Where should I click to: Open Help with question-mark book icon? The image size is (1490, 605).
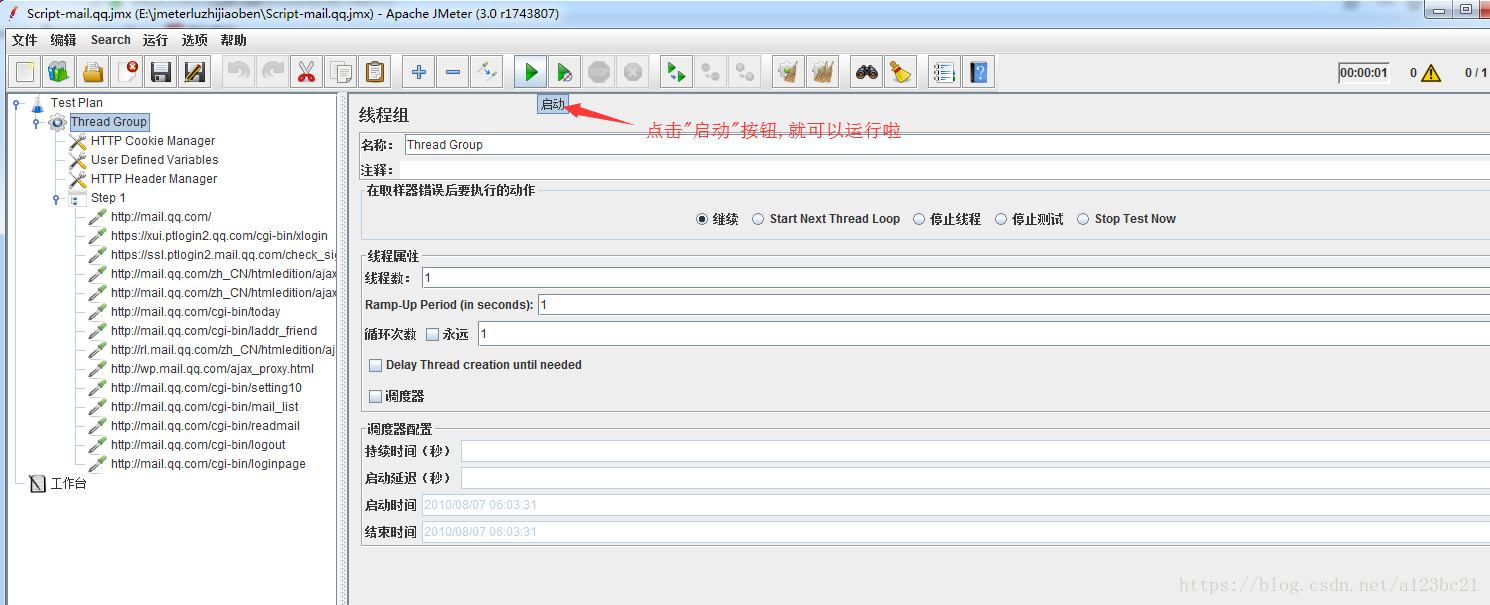click(979, 72)
